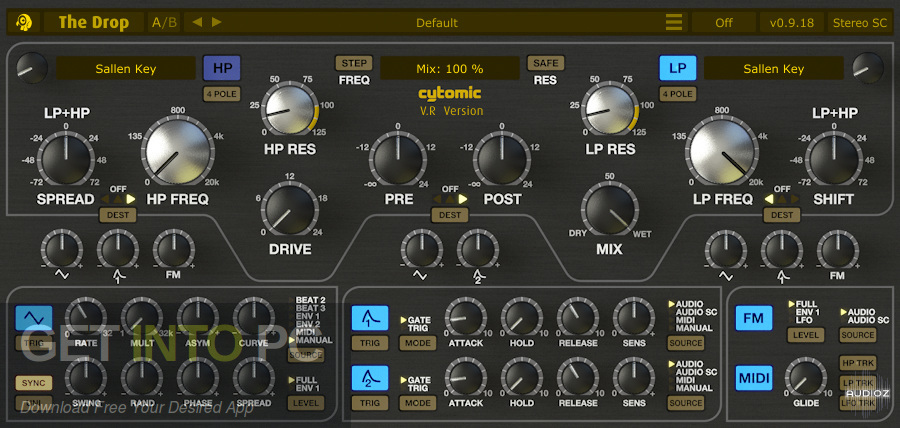Image resolution: width=900 pixels, height=428 pixels.
Task: Click the LFO MULT knob
Action: 142,317
